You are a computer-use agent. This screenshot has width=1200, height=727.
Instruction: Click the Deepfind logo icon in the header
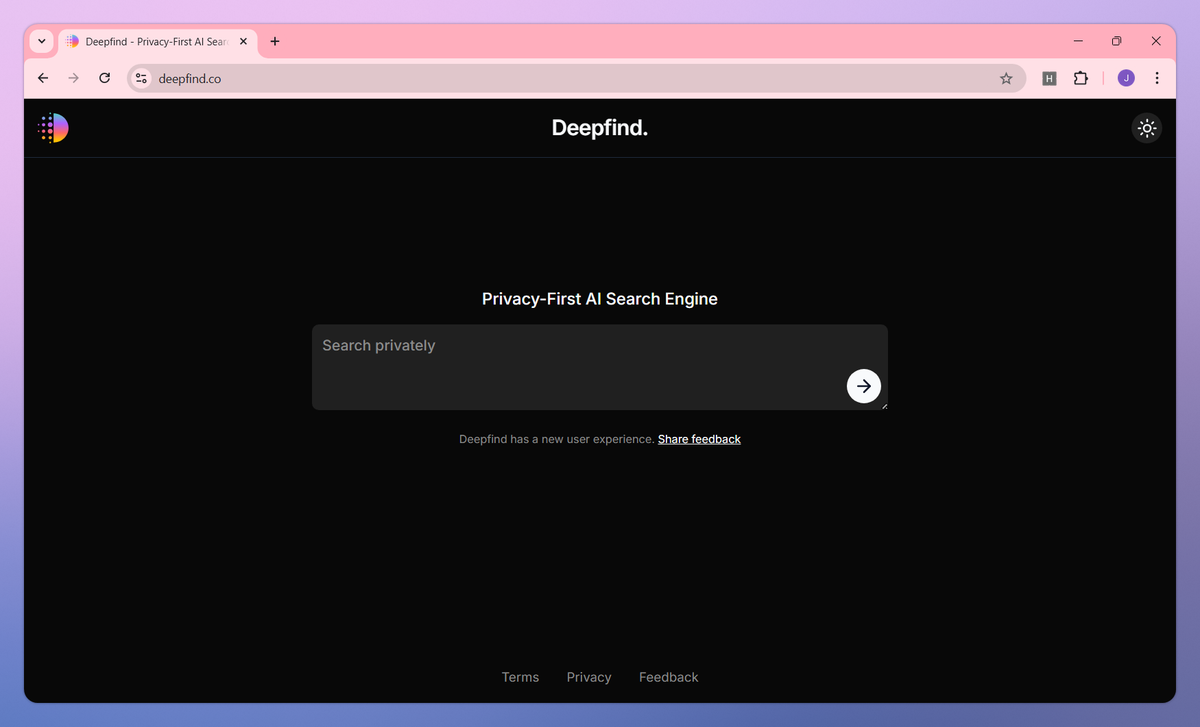[x=53, y=128]
